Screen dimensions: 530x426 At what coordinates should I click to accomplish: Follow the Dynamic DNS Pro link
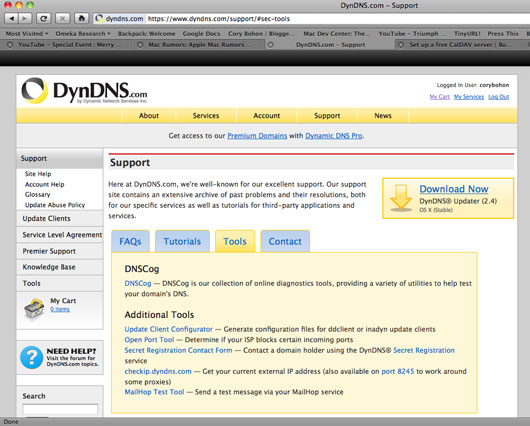pos(334,136)
